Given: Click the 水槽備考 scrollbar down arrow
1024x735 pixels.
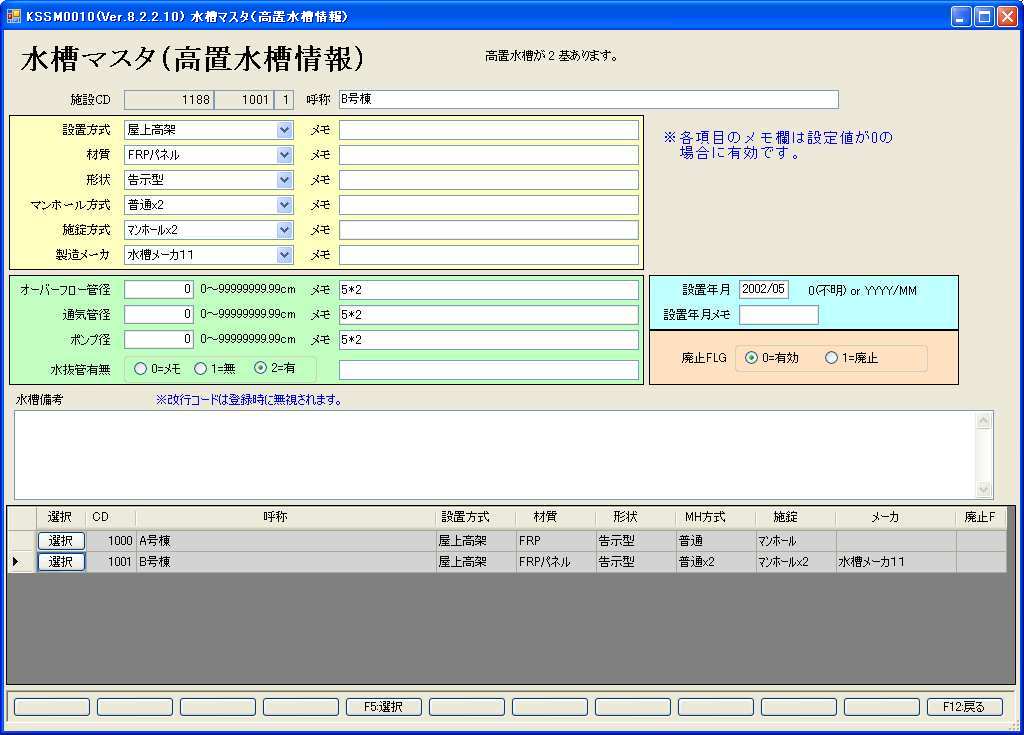Looking at the screenshot, I should coord(984,490).
